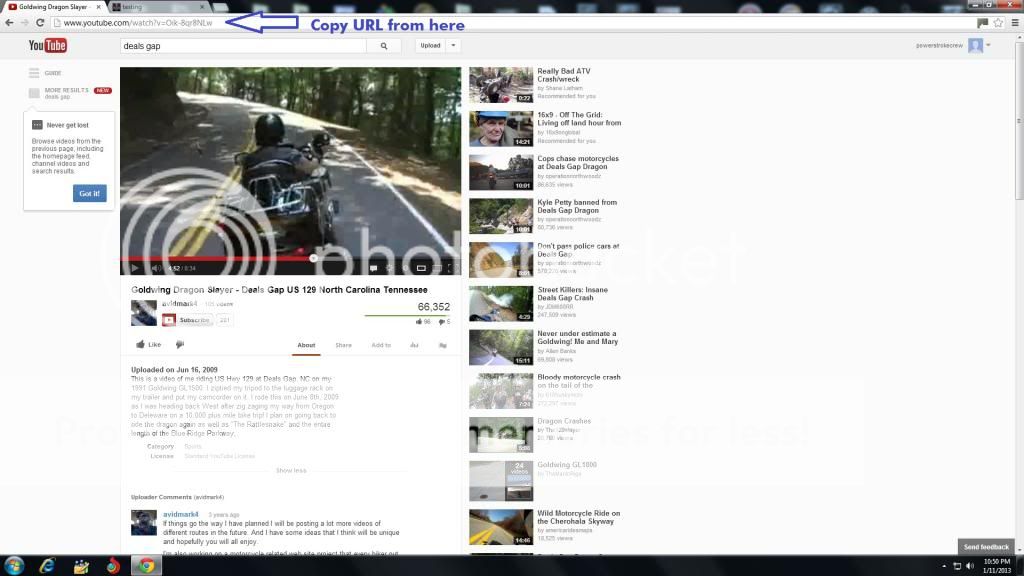Click the Like button
1024x576 pixels.
[x=148, y=344]
